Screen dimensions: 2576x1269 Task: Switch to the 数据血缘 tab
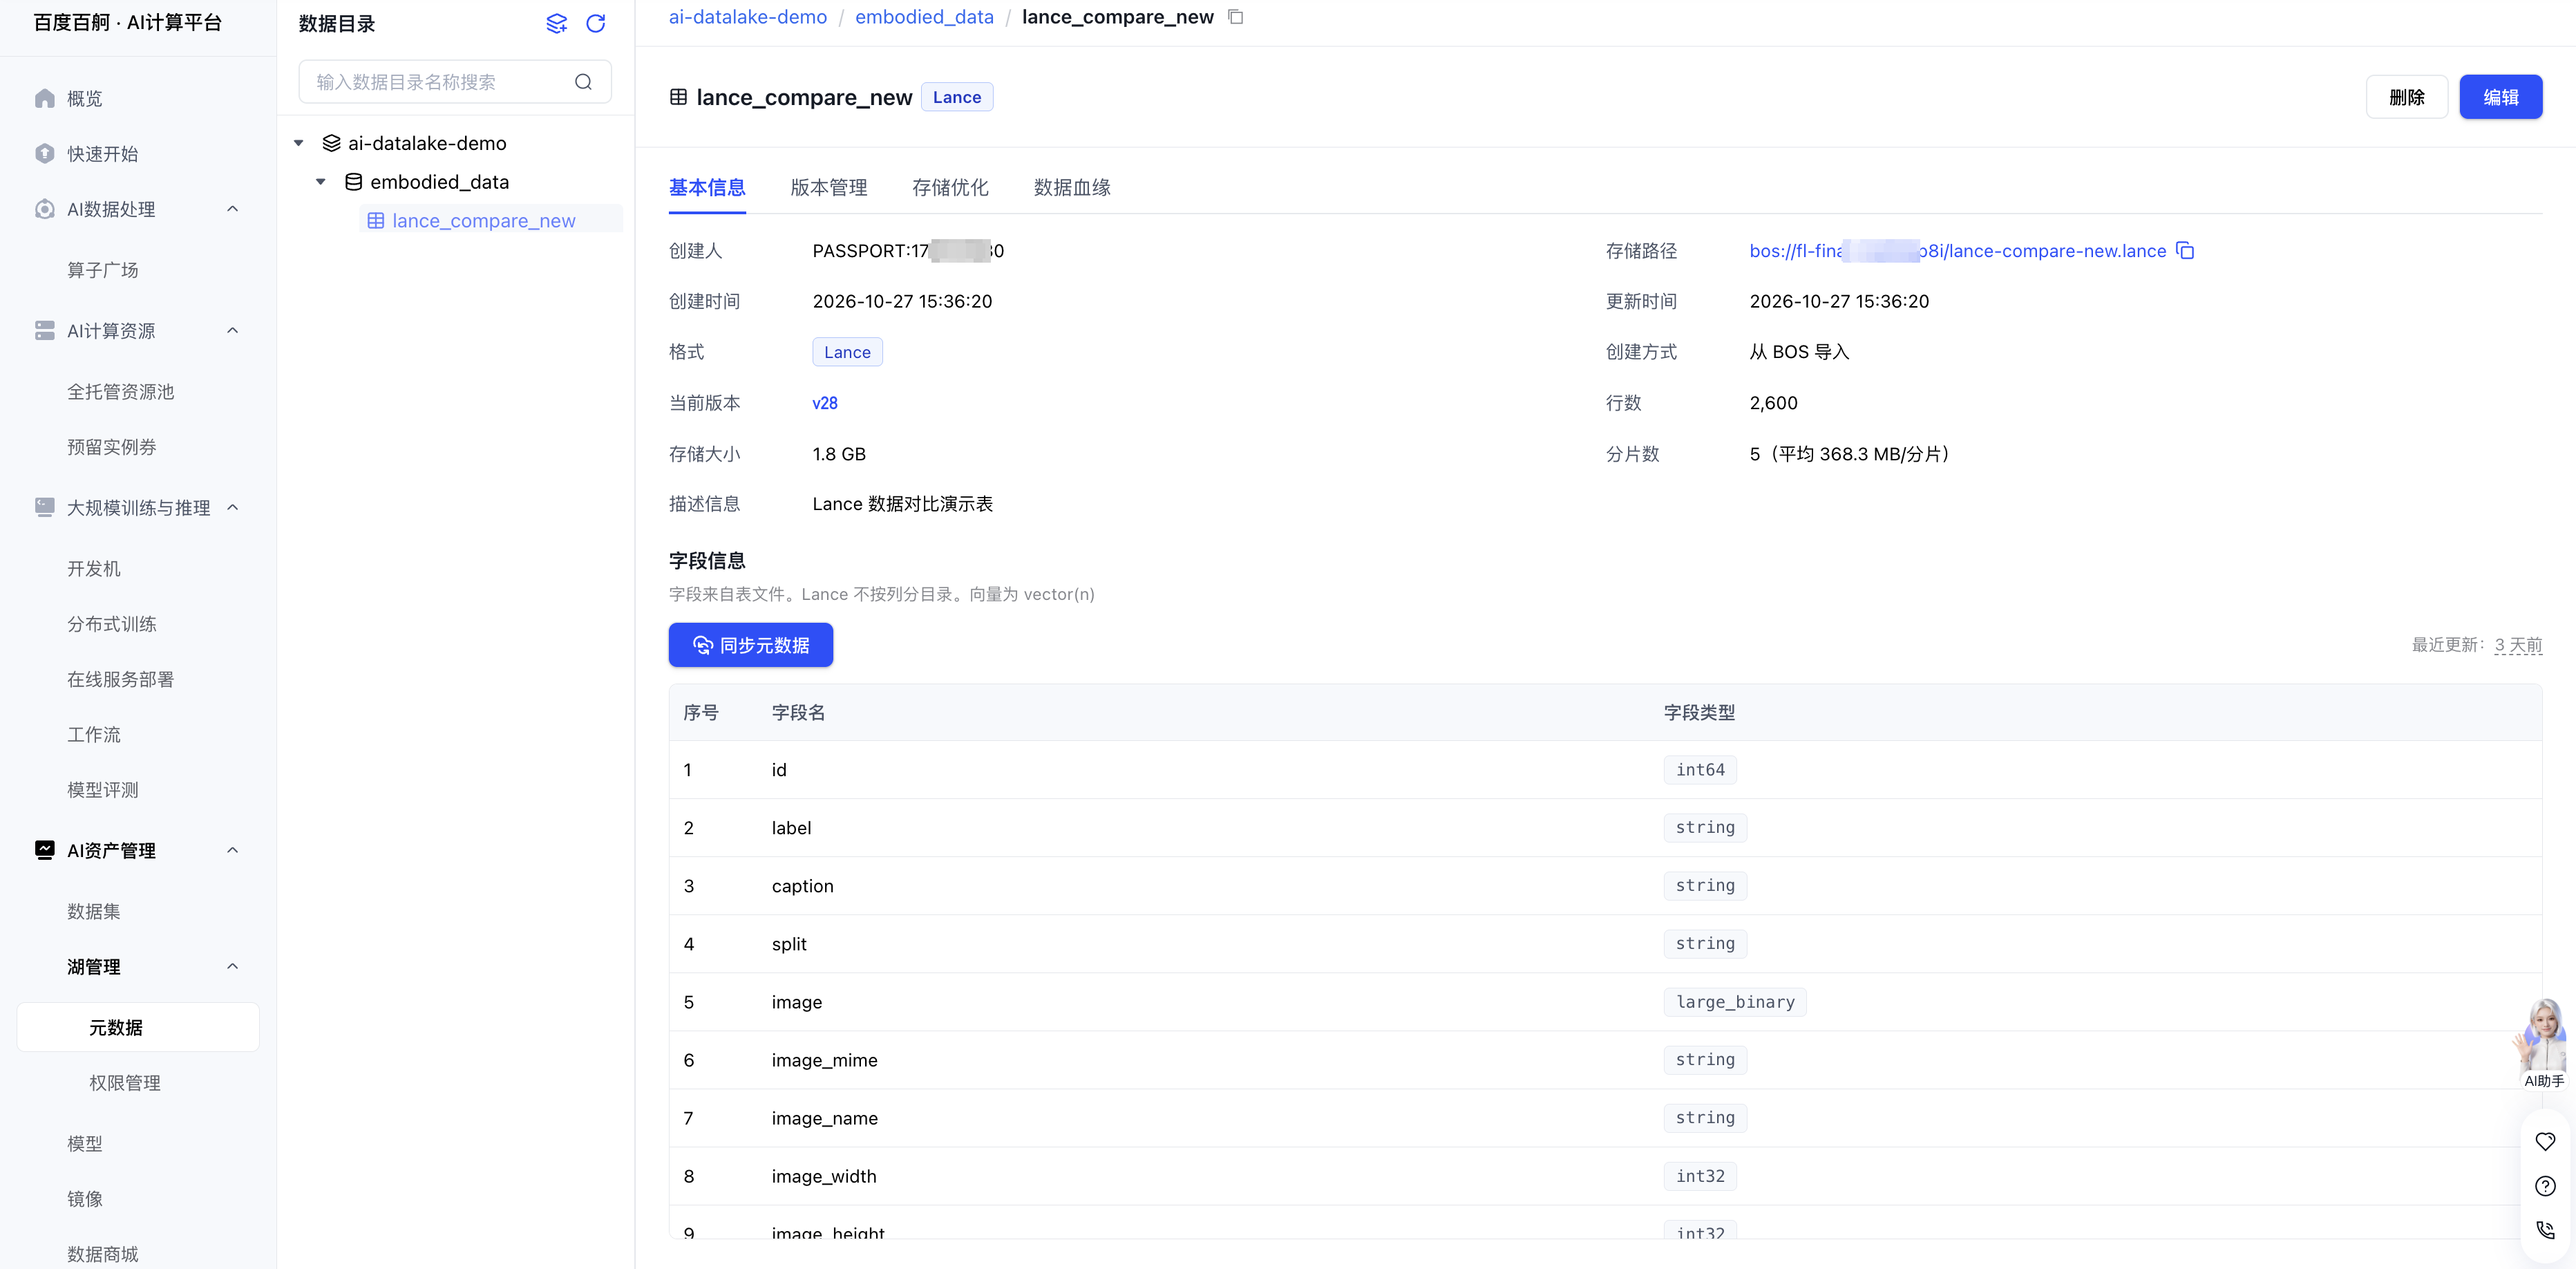point(1072,187)
